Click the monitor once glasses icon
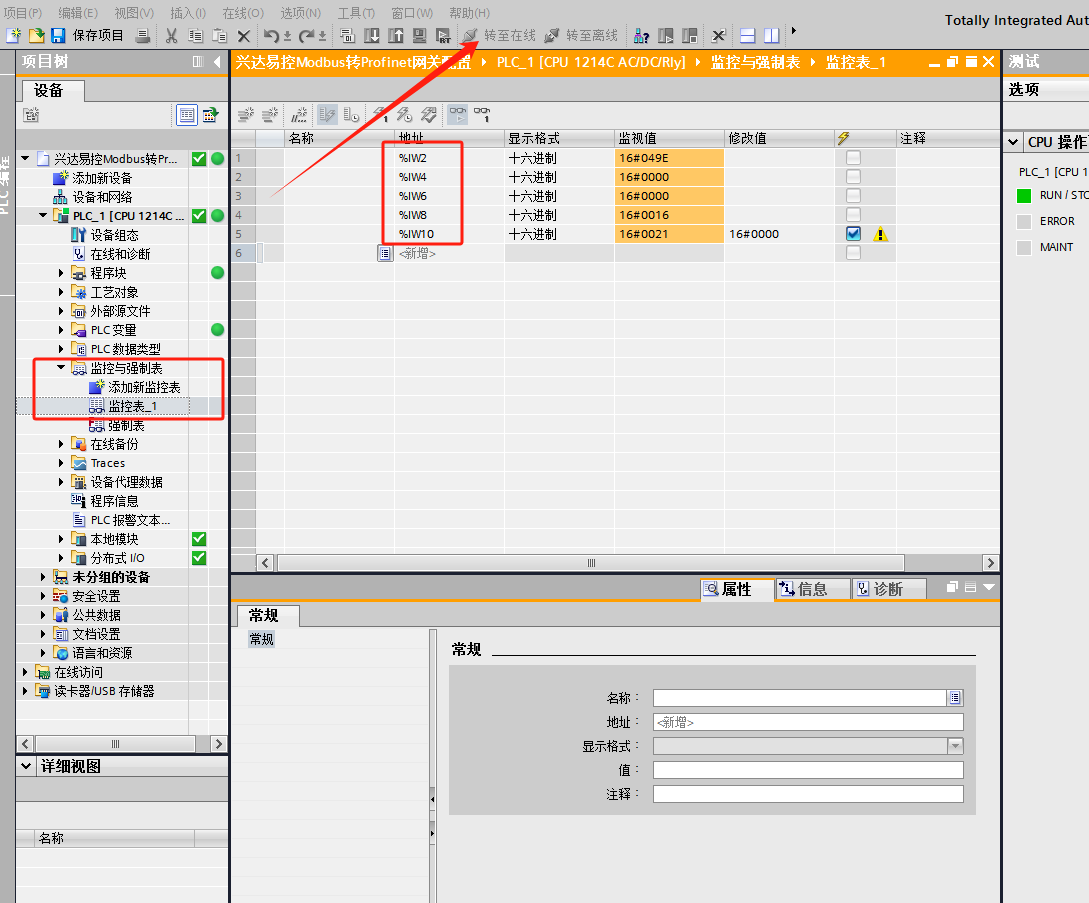This screenshot has height=903, width=1089. pyautogui.click(x=482, y=115)
